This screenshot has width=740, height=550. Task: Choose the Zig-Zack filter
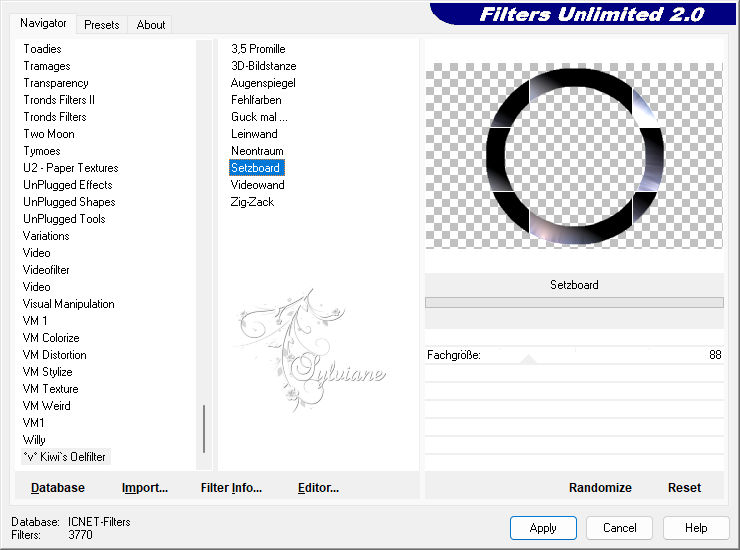point(252,202)
